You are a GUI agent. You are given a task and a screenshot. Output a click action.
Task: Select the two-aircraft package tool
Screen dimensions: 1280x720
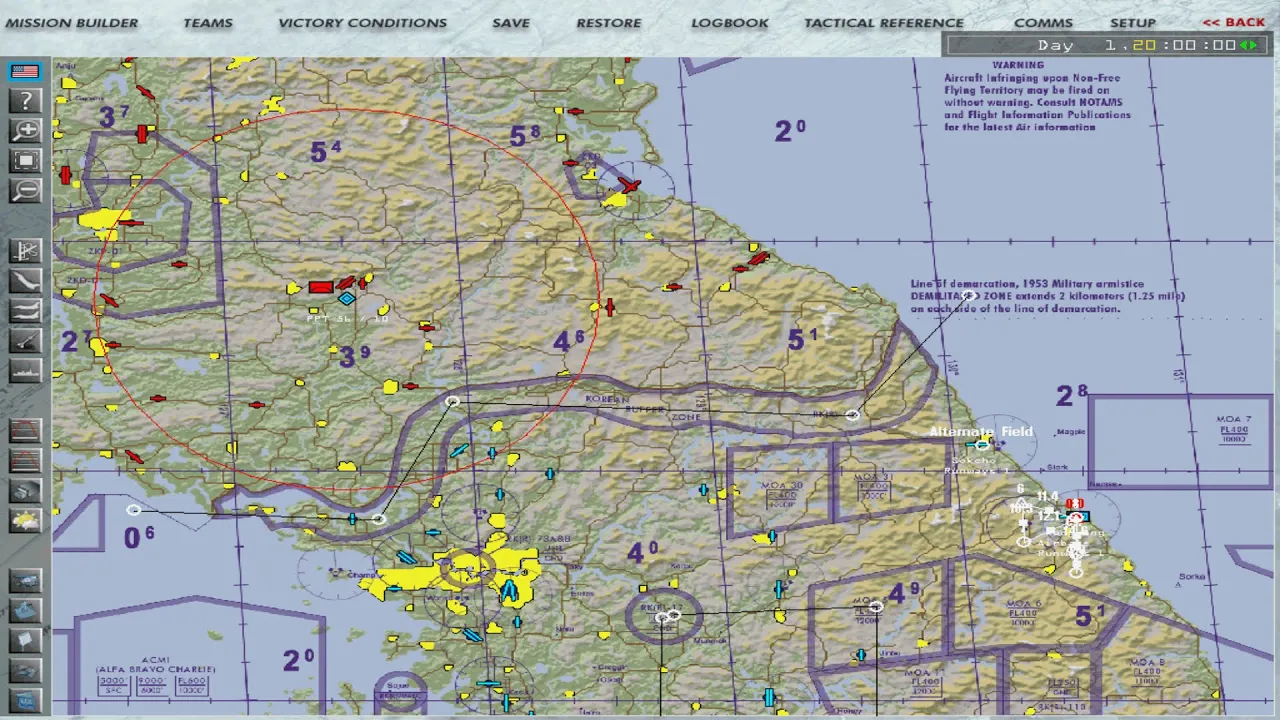(x=25, y=310)
